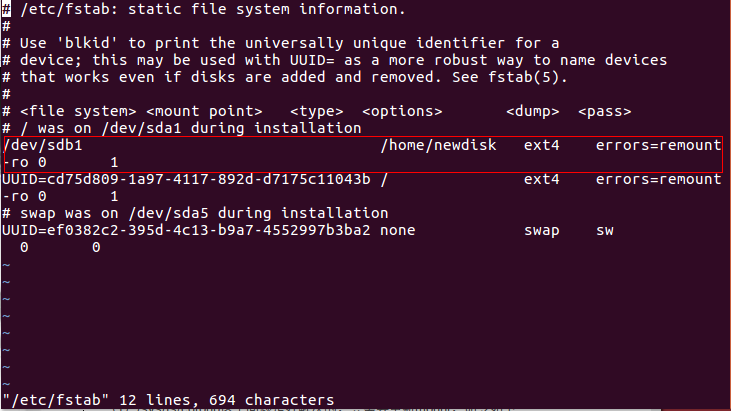Click the sw options value

tap(605, 231)
